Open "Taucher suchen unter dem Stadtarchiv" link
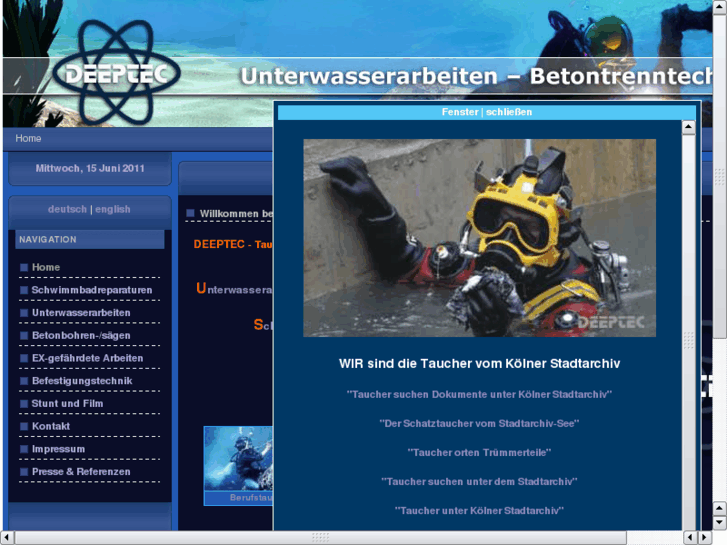This screenshot has width=727, height=545. [x=479, y=481]
